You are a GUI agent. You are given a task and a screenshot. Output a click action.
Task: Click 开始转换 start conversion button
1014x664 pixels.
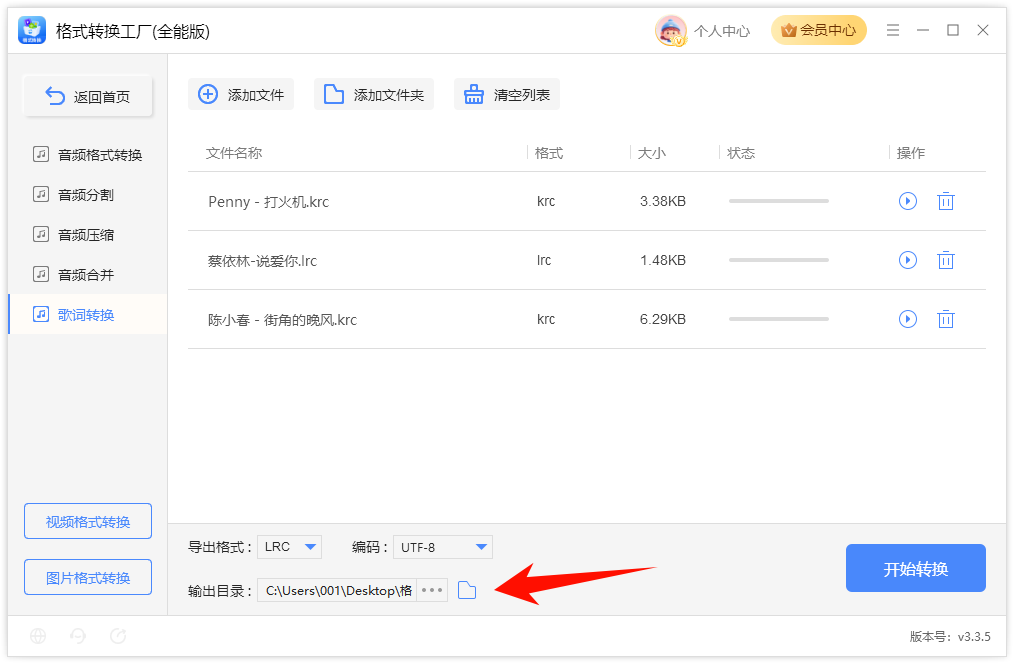tap(916, 568)
